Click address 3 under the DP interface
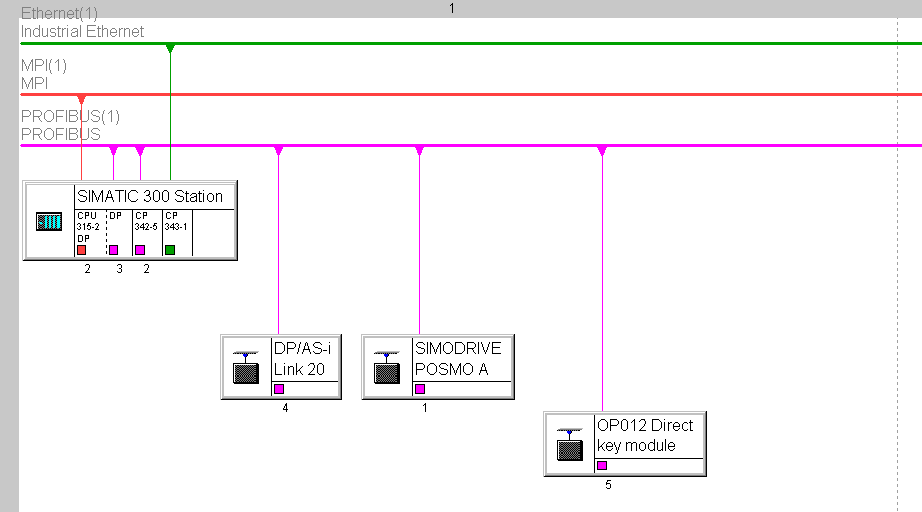 tap(119, 269)
